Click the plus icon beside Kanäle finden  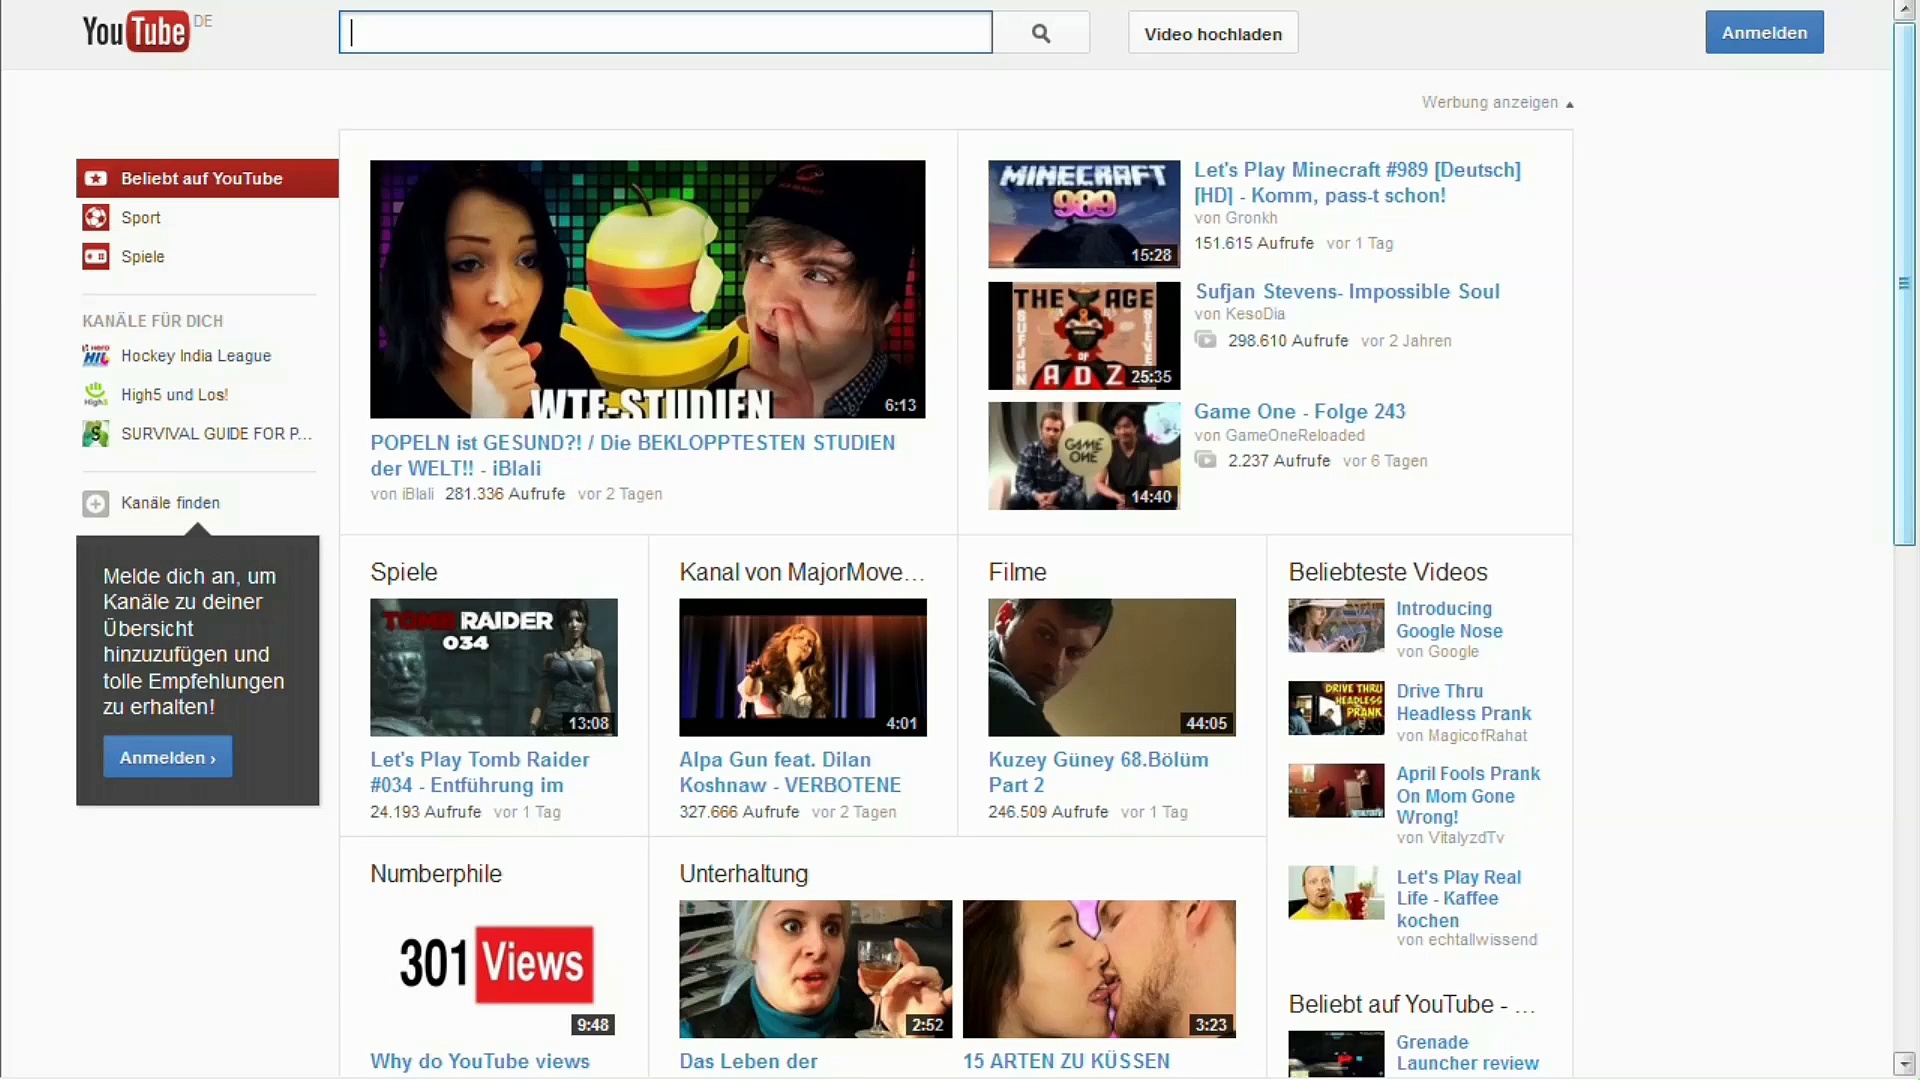96,503
